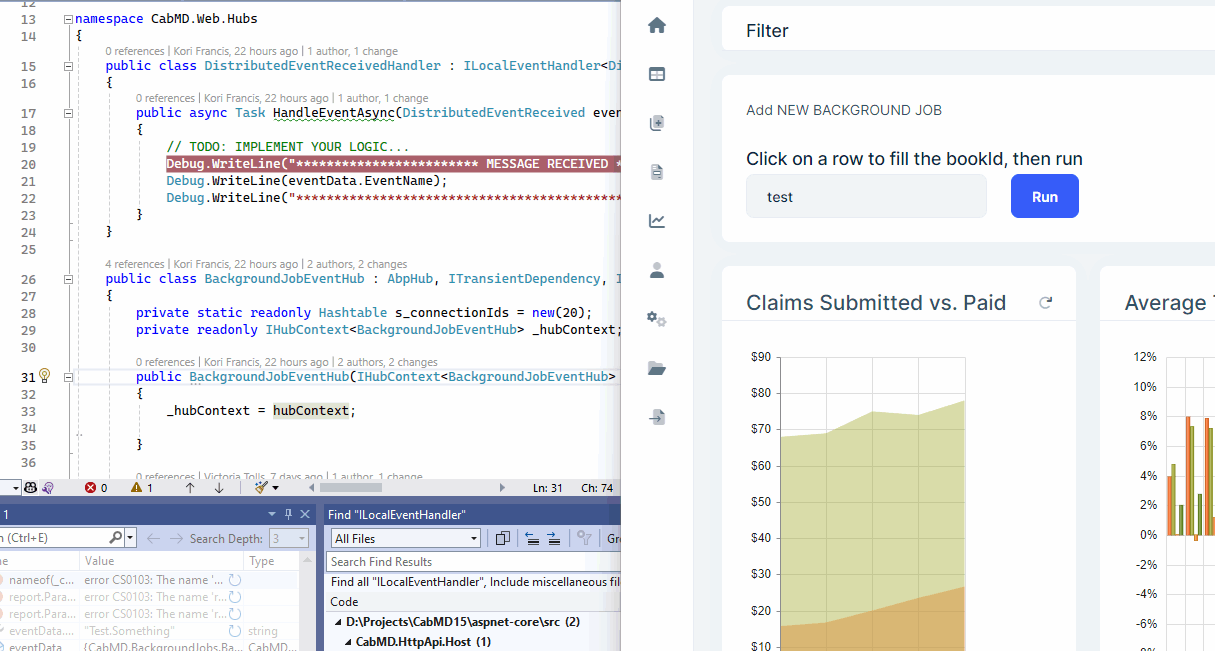Click the bookId text field containing test
This screenshot has height=651, width=1215.
(x=866, y=197)
